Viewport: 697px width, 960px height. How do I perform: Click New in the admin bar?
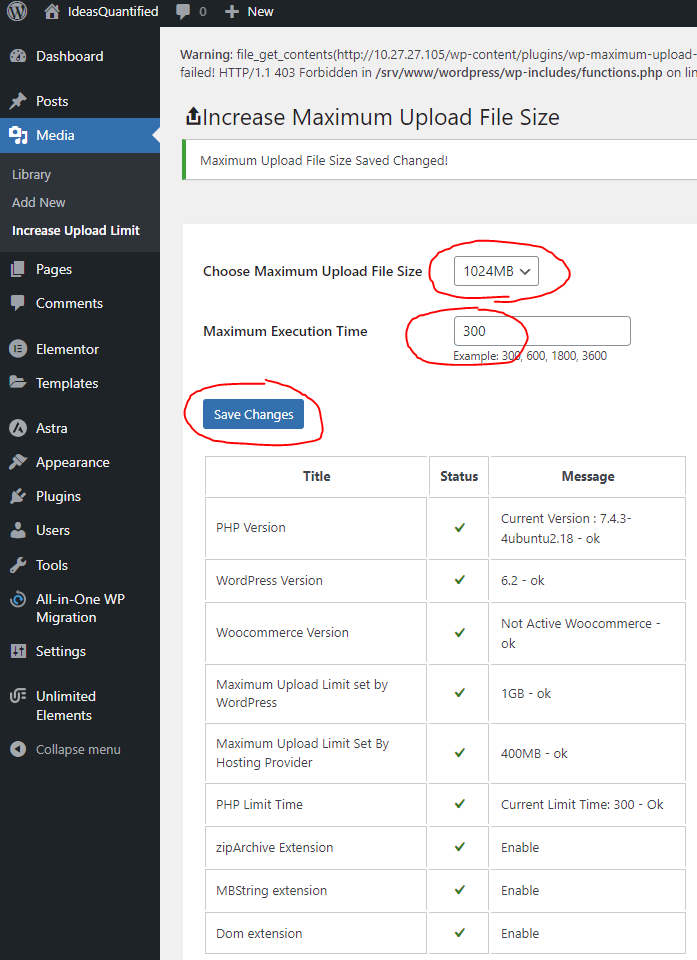click(260, 12)
